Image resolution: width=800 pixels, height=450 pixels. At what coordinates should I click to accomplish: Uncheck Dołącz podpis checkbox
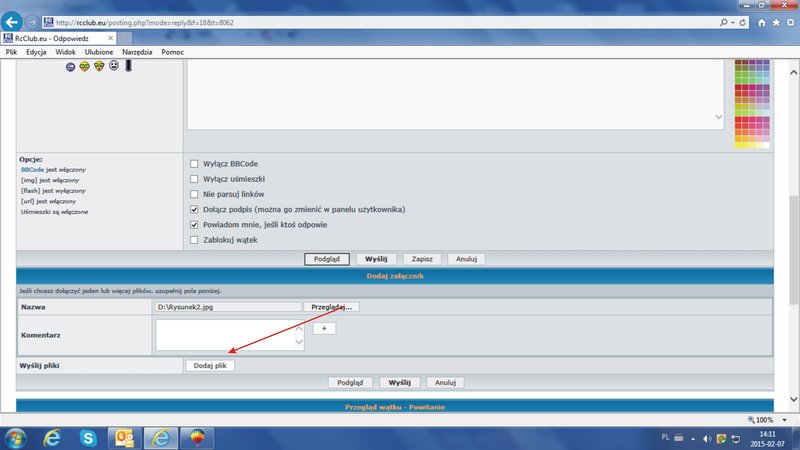(194, 209)
